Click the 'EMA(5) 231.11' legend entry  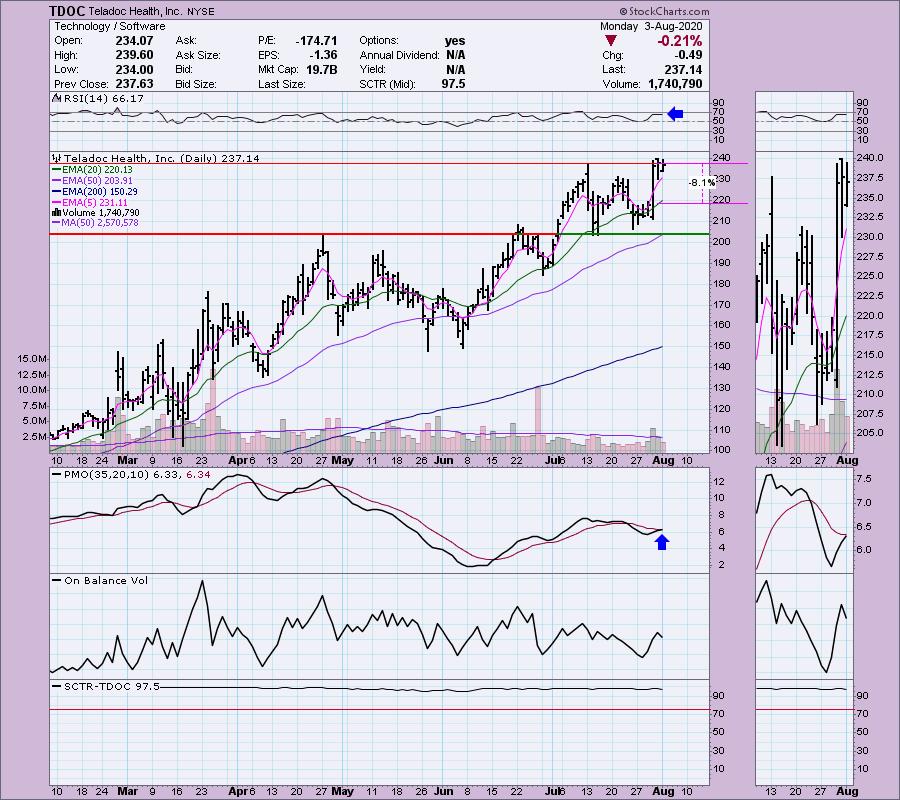coord(95,203)
